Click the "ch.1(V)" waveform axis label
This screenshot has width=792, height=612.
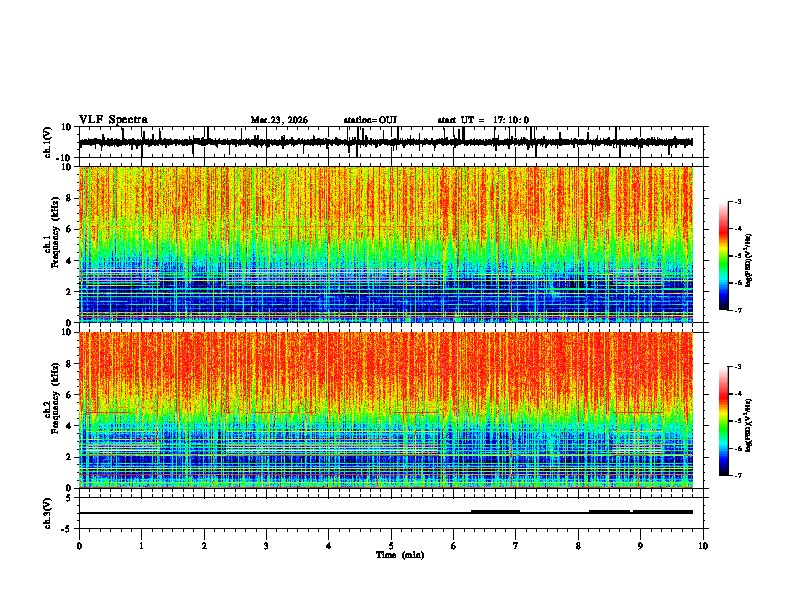pyautogui.click(x=48, y=142)
